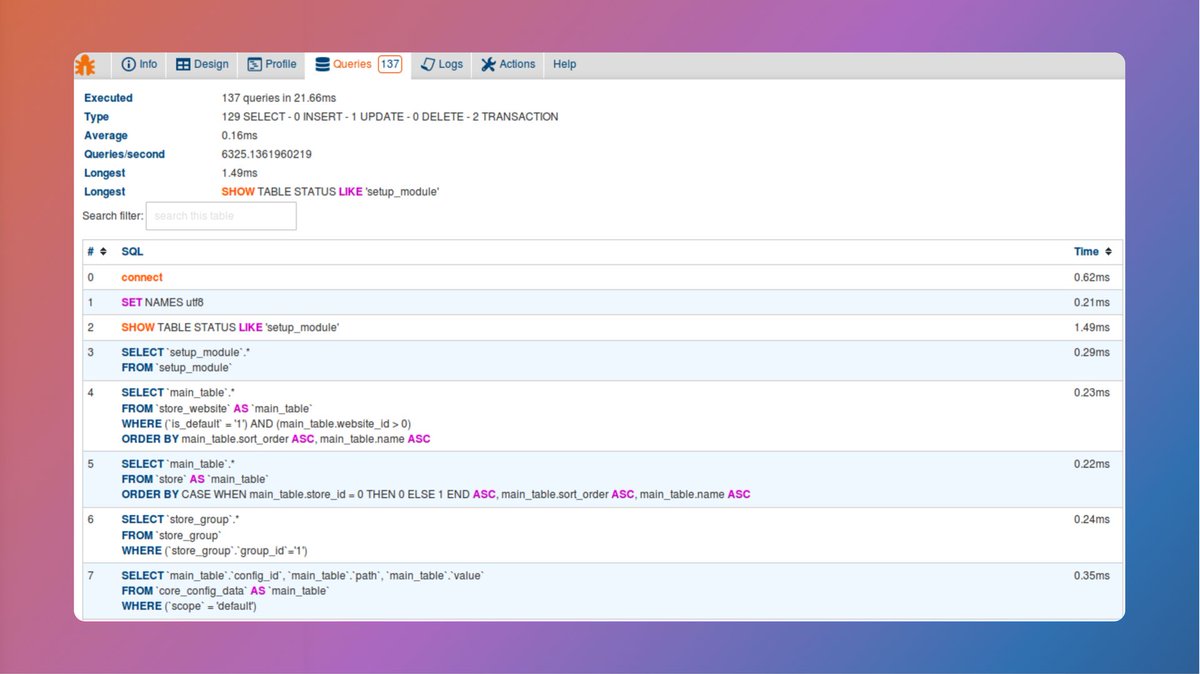This screenshot has width=1200, height=674.
Task: Click the 0.62ms time cell
Action: point(1091,277)
